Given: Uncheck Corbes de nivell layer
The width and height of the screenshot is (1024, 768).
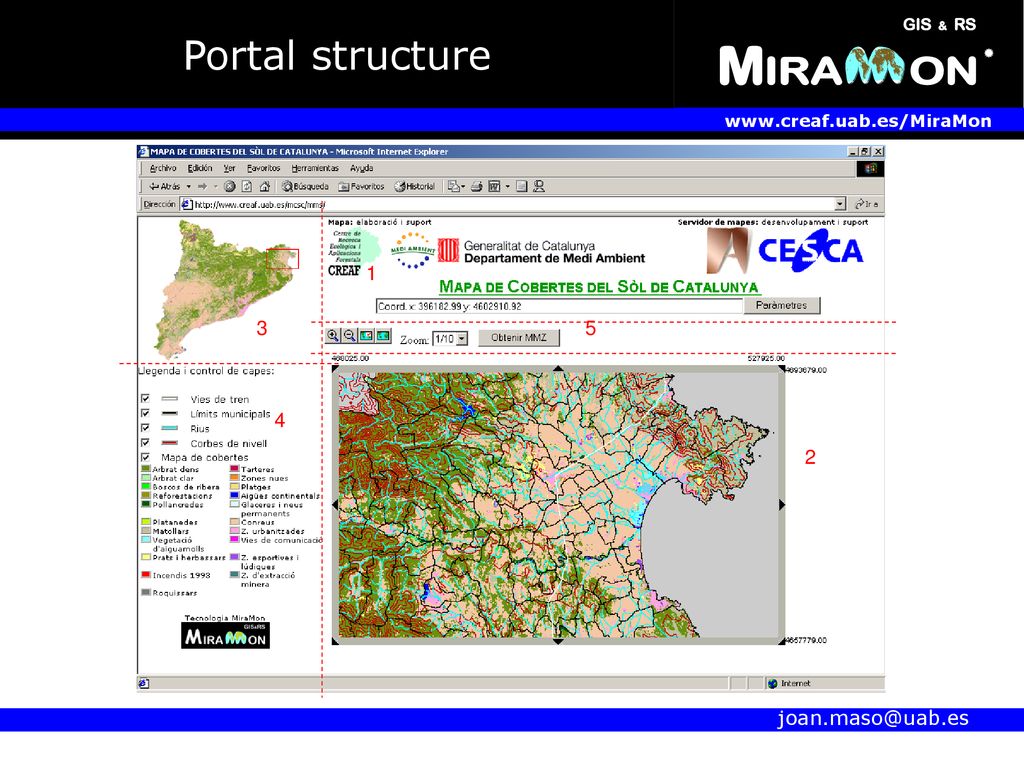Looking at the screenshot, I should tap(145, 443).
